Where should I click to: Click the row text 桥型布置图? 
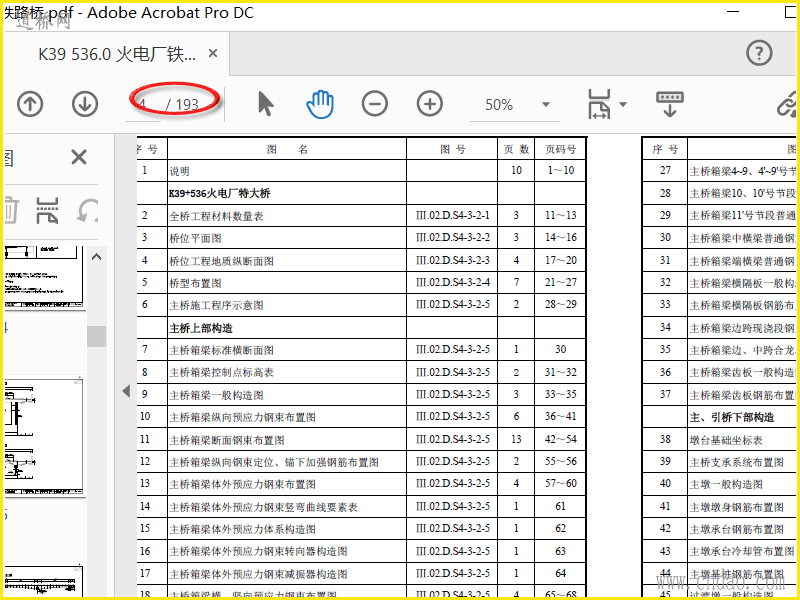pyautogui.click(x=195, y=283)
